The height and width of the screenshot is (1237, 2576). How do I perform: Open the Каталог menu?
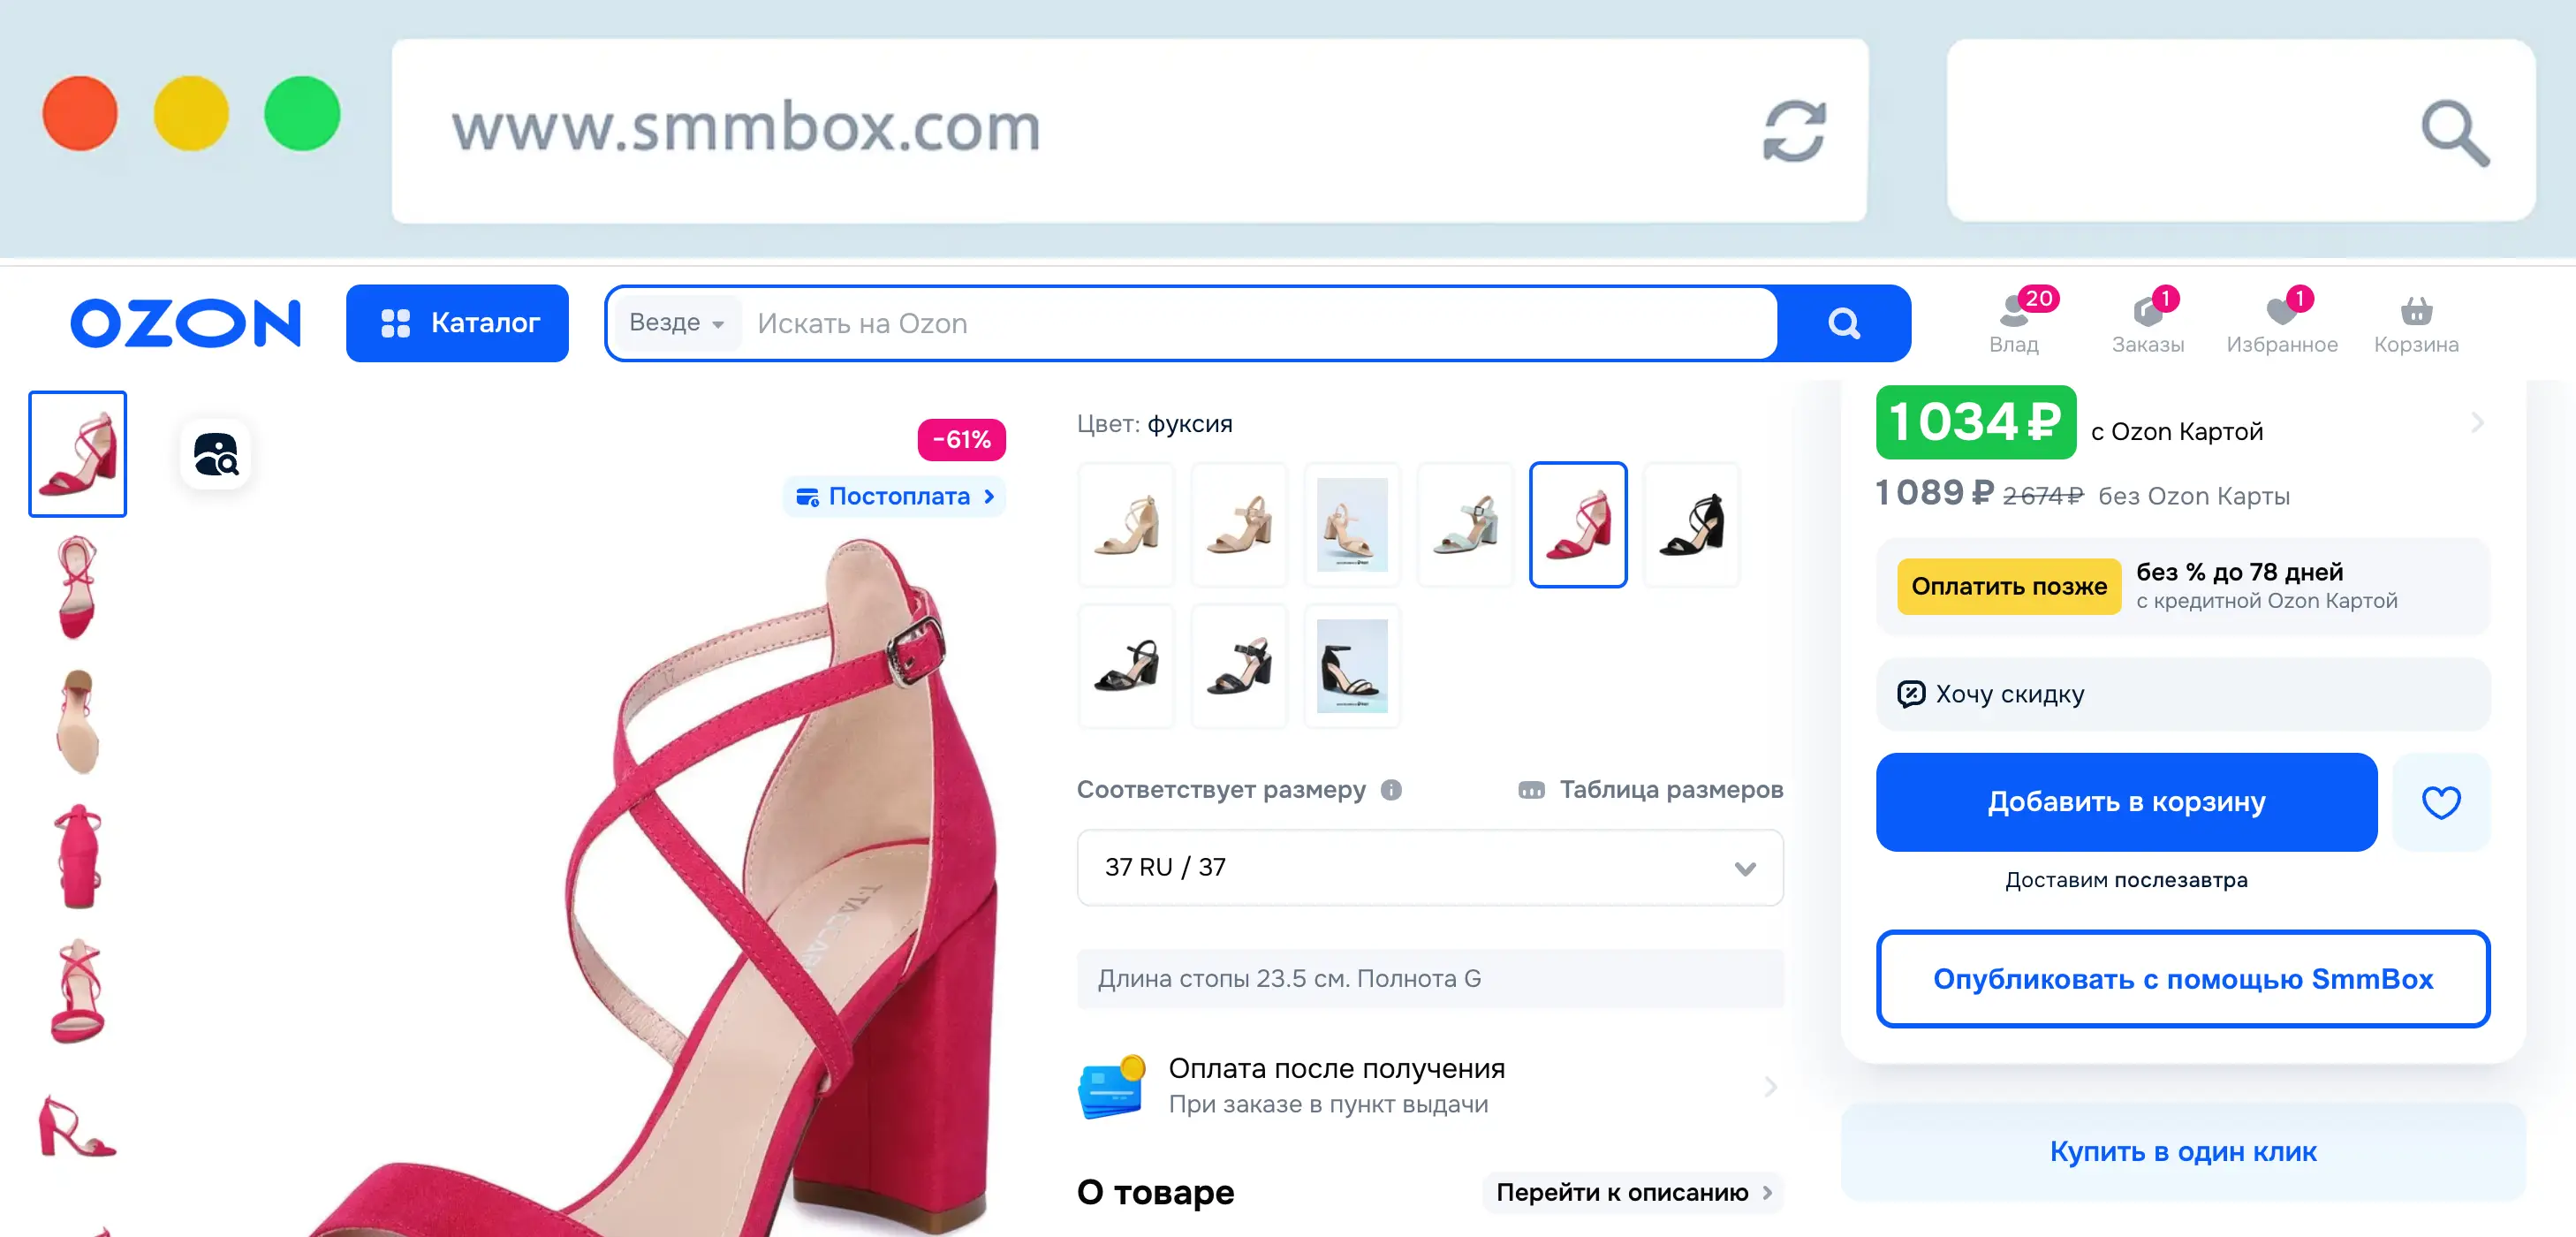pyautogui.click(x=457, y=323)
